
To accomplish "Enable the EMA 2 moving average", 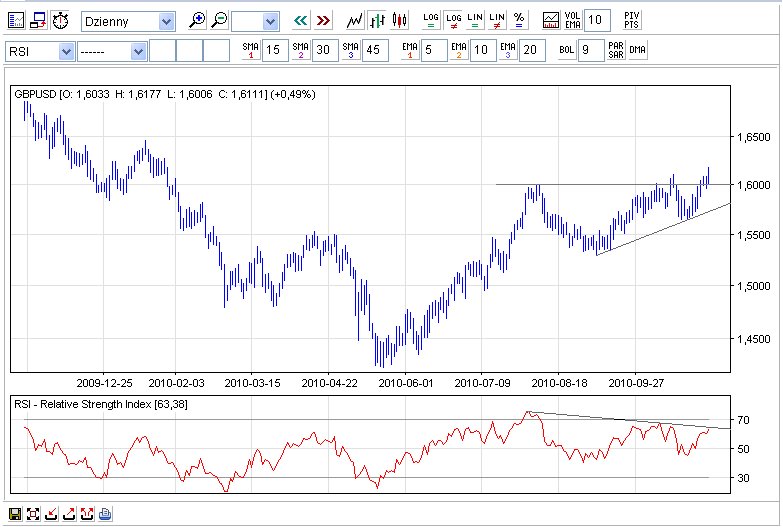I will pyautogui.click(x=458, y=50).
